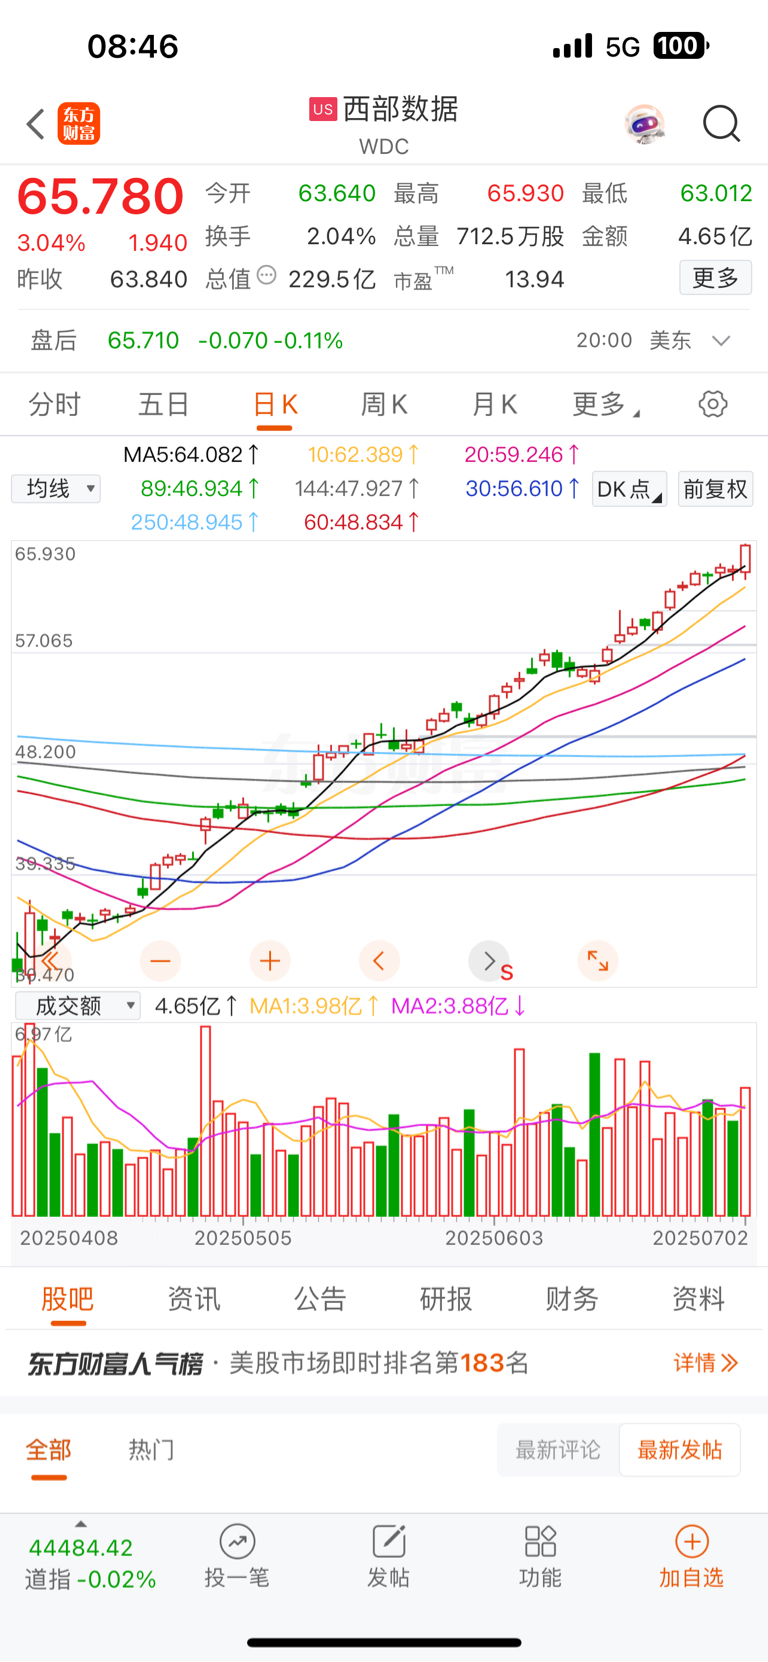Viewport: 768px width, 1662px height.
Task: Open the DK点 selector
Action: [x=630, y=489]
